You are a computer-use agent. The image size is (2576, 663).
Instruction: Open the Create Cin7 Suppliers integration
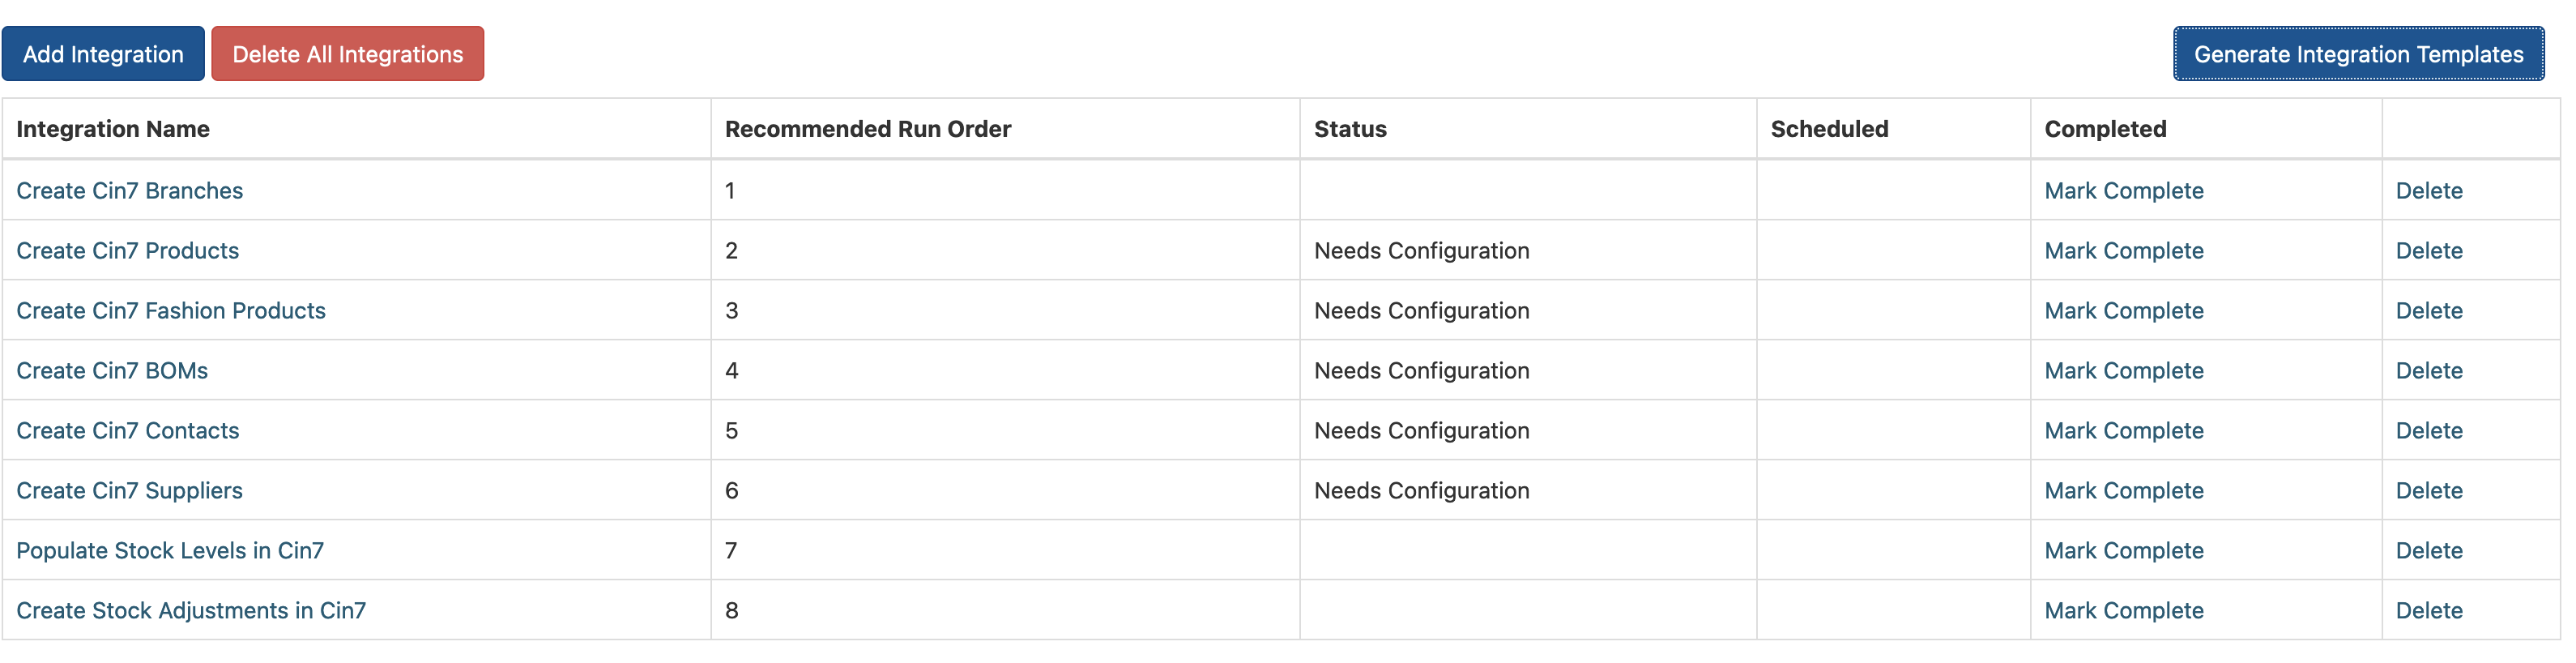(129, 490)
